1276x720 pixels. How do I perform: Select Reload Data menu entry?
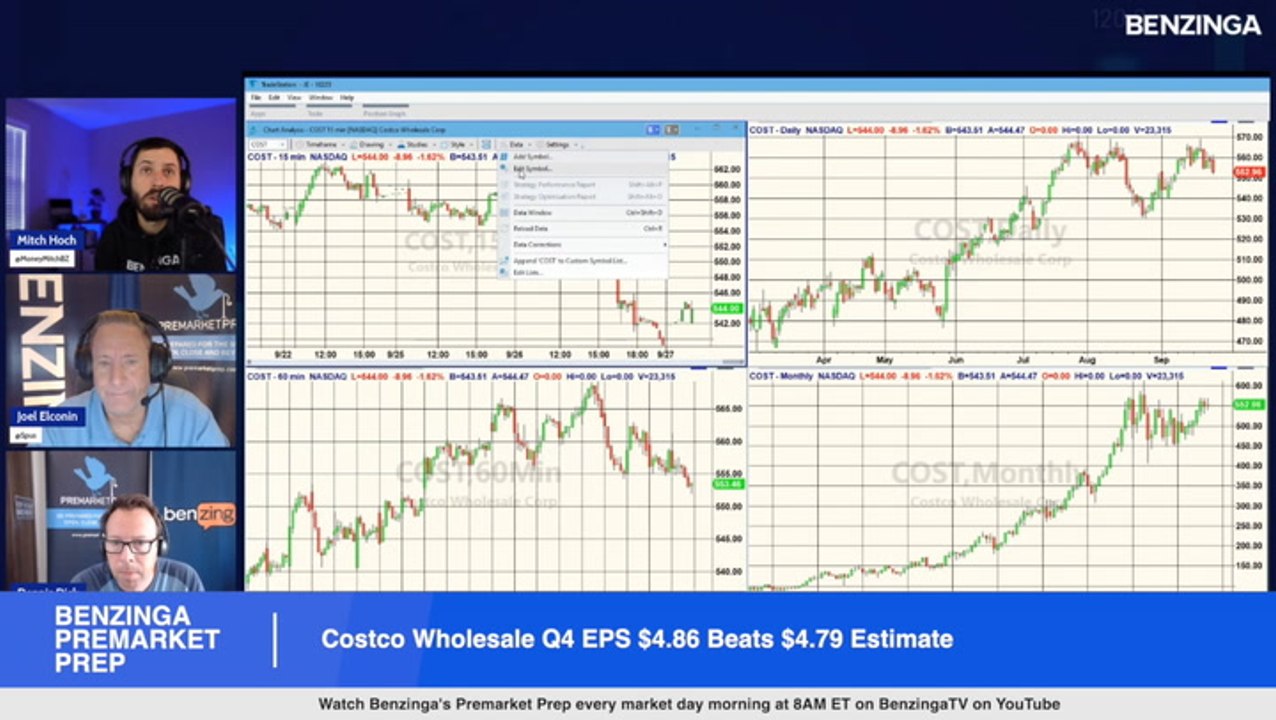[582, 229]
